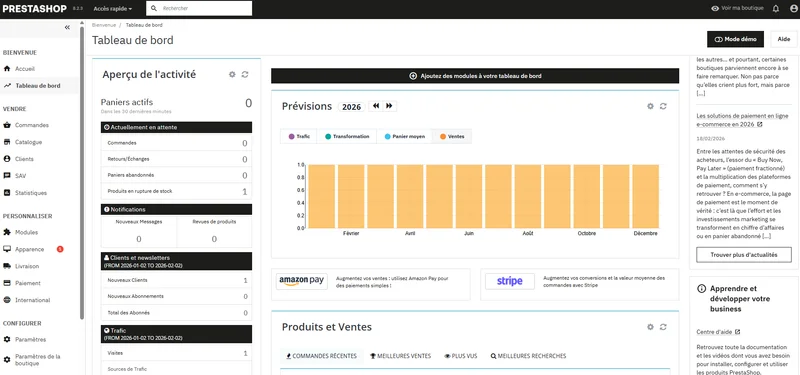Click the Commandes basket icon
The height and width of the screenshot is (375, 800).
click(7, 125)
